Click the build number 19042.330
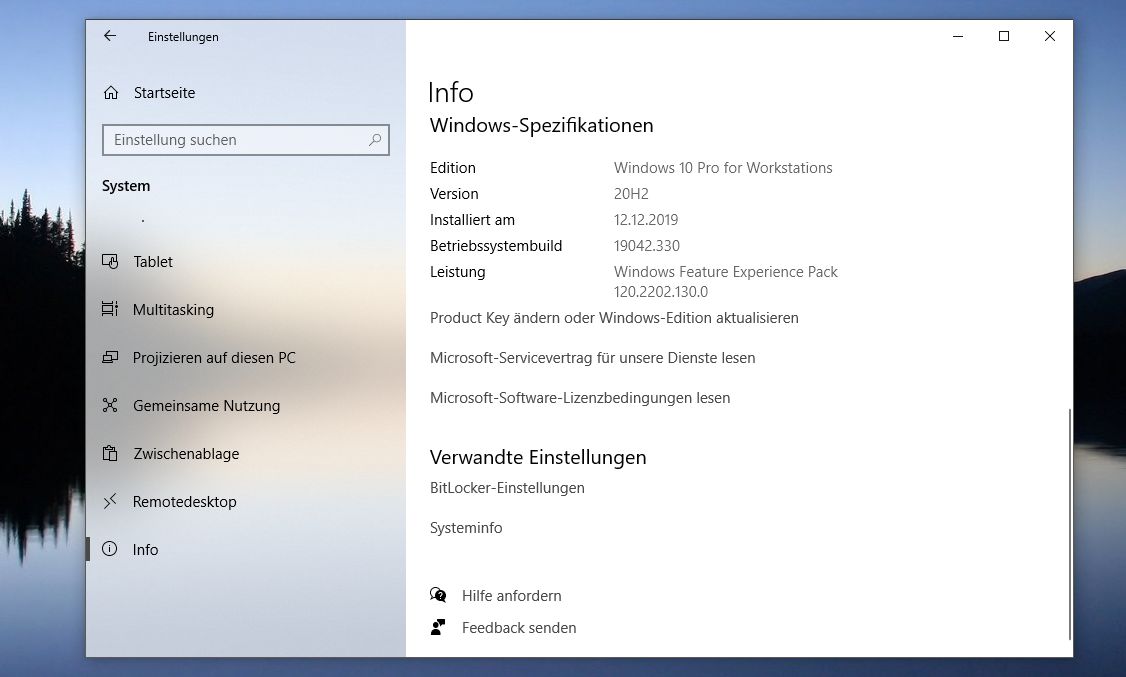Viewport: 1126px width, 677px height. tap(646, 246)
